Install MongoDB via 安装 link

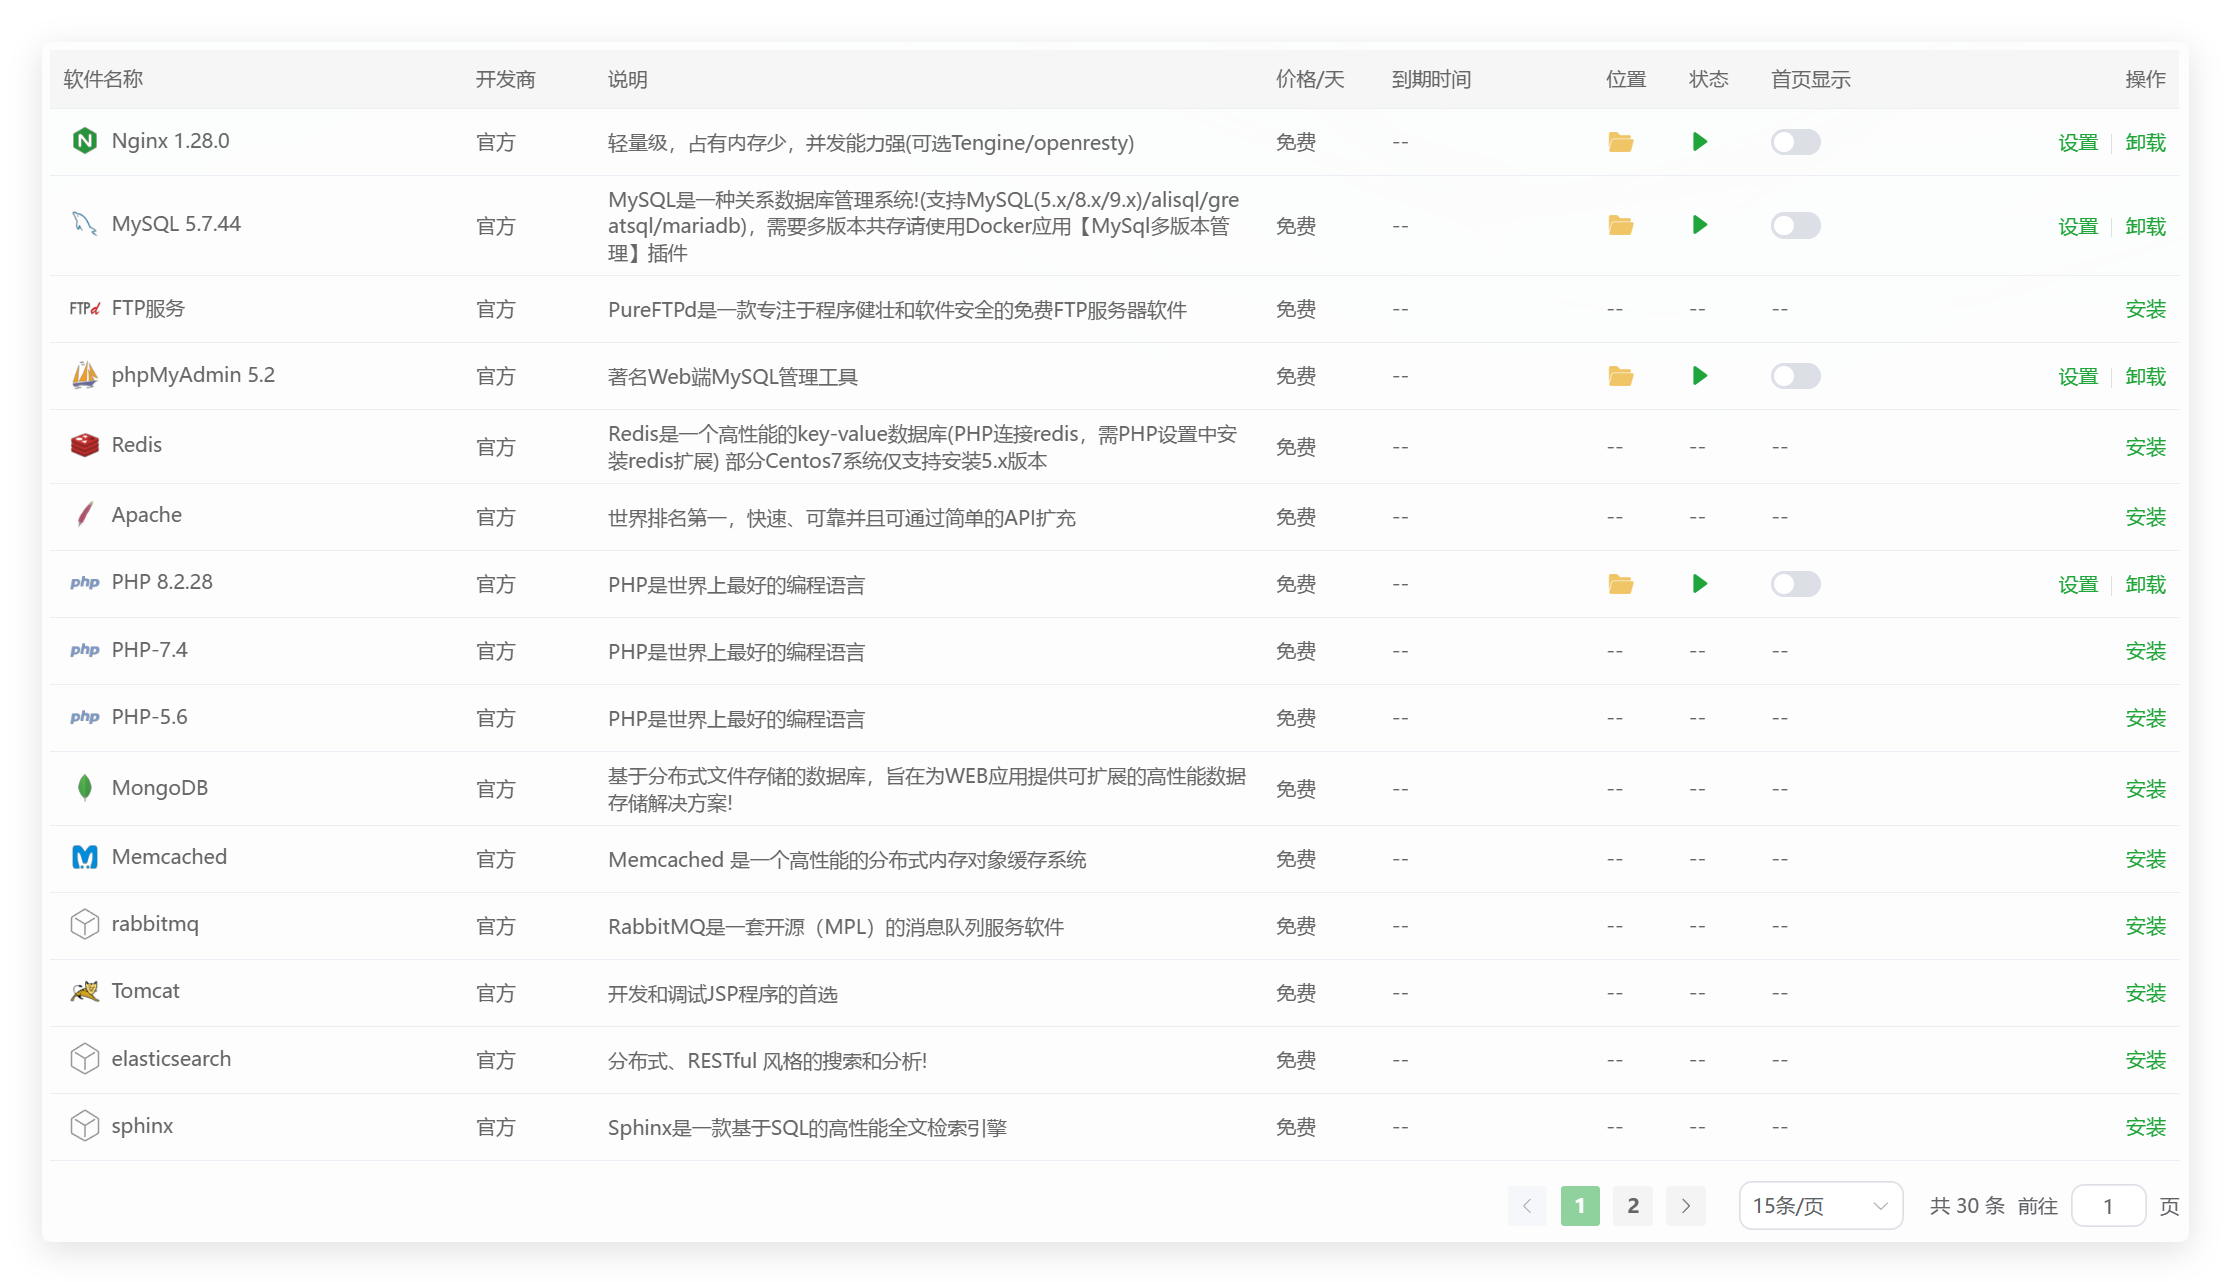pos(2145,789)
